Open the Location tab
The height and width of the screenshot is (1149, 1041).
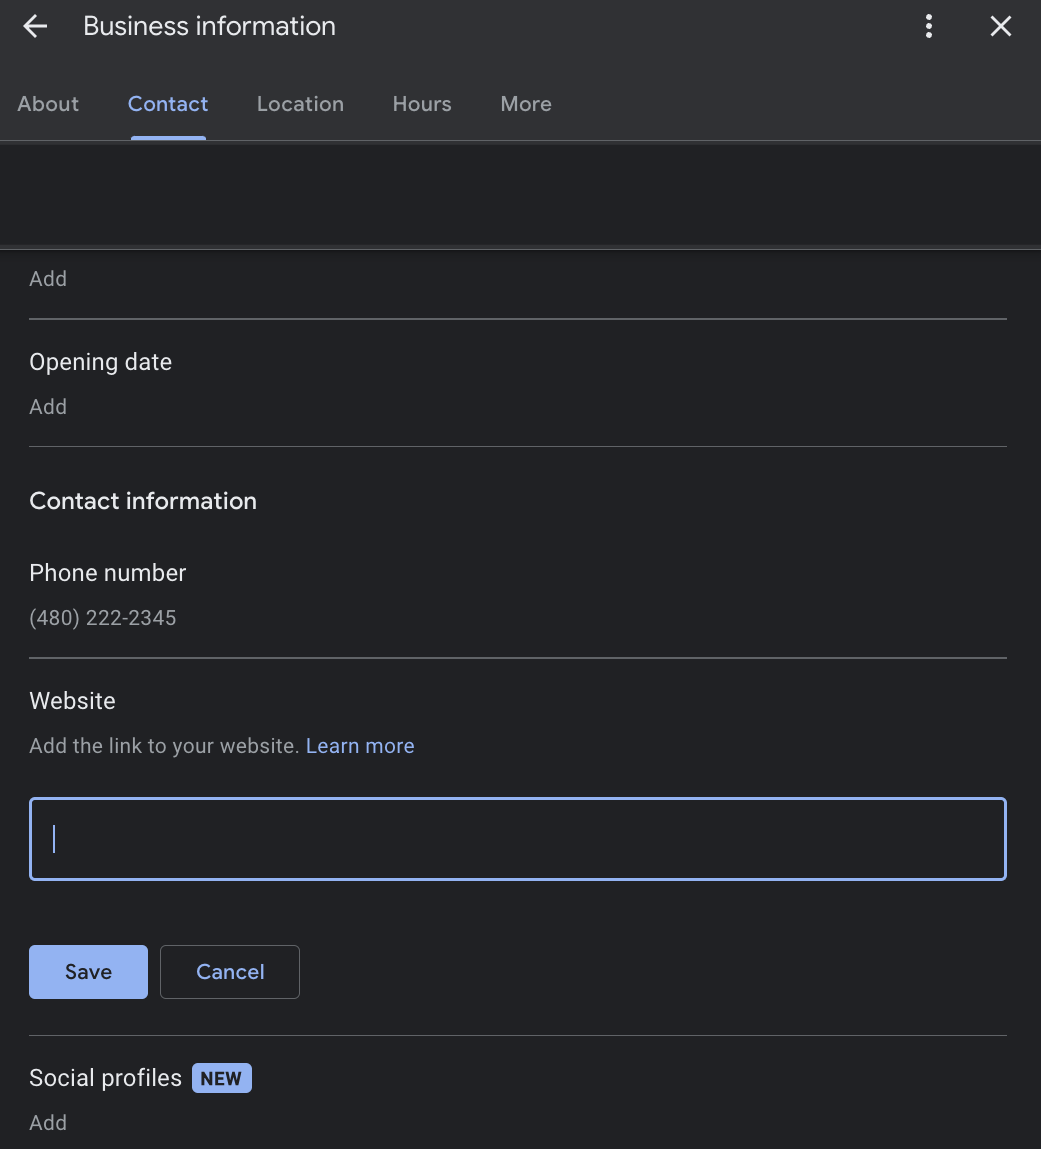(300, 104)
